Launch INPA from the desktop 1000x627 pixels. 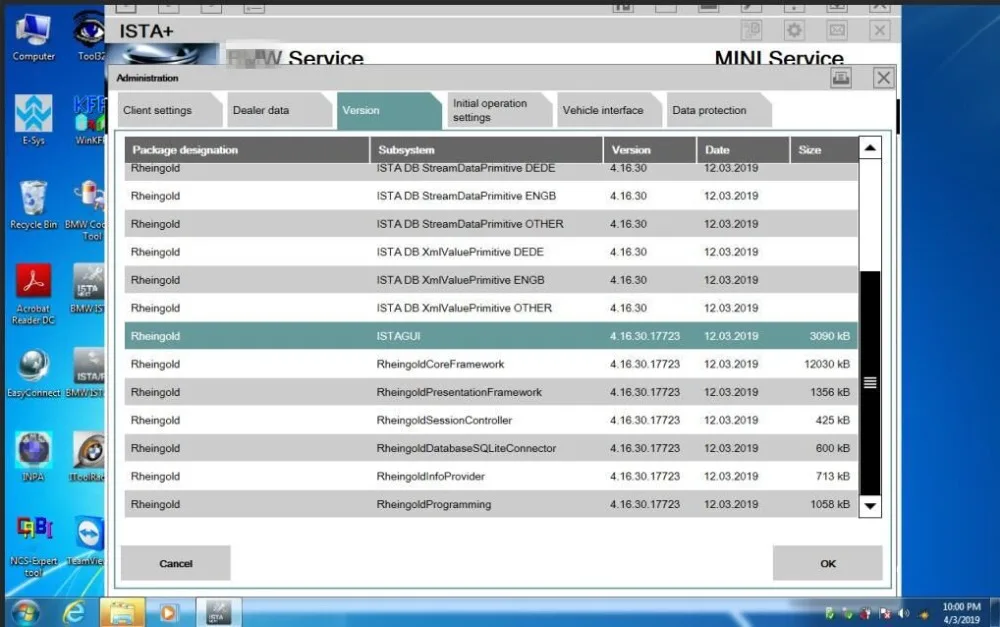[33, 457]
